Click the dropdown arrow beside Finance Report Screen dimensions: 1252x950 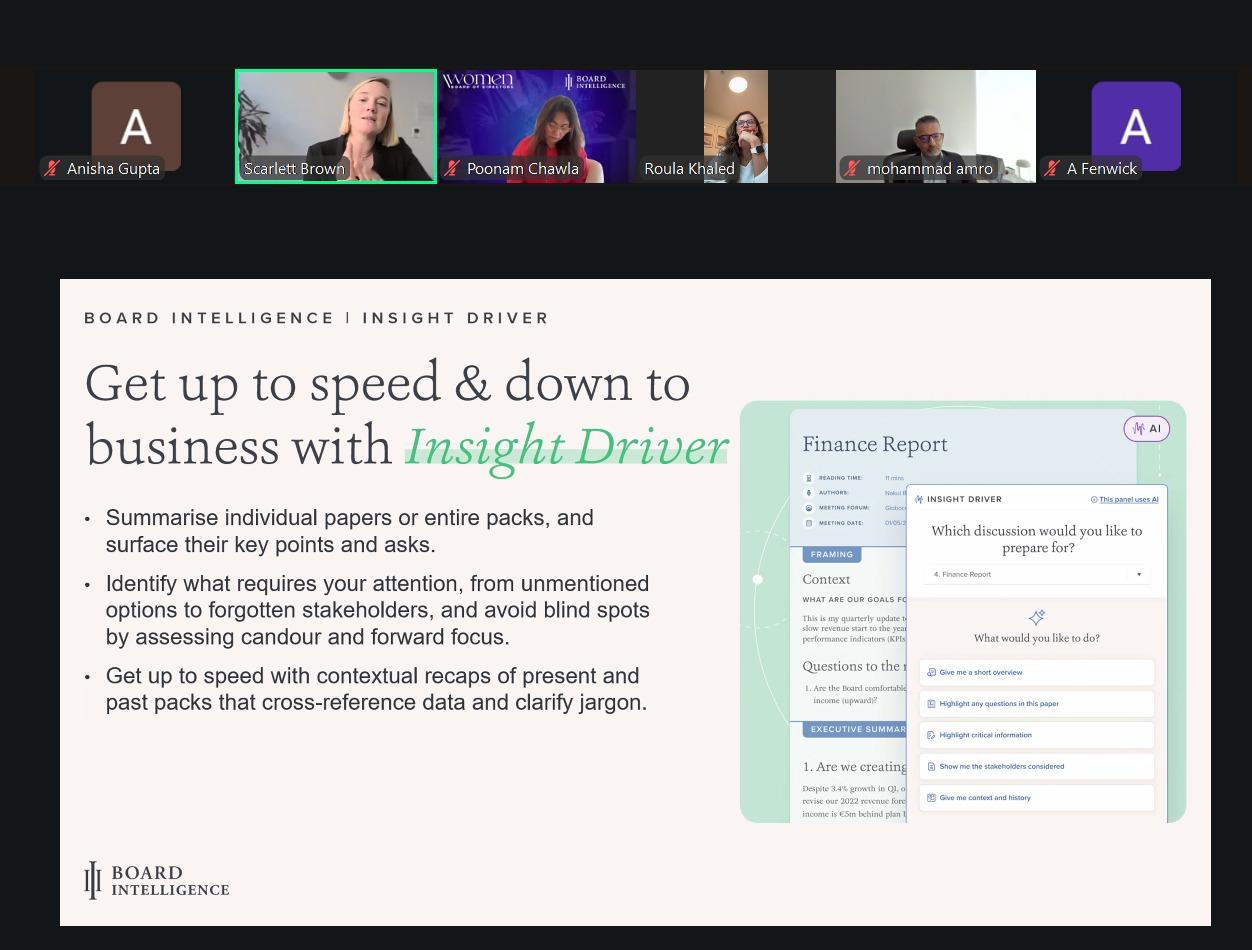(x=1138, y=574)
